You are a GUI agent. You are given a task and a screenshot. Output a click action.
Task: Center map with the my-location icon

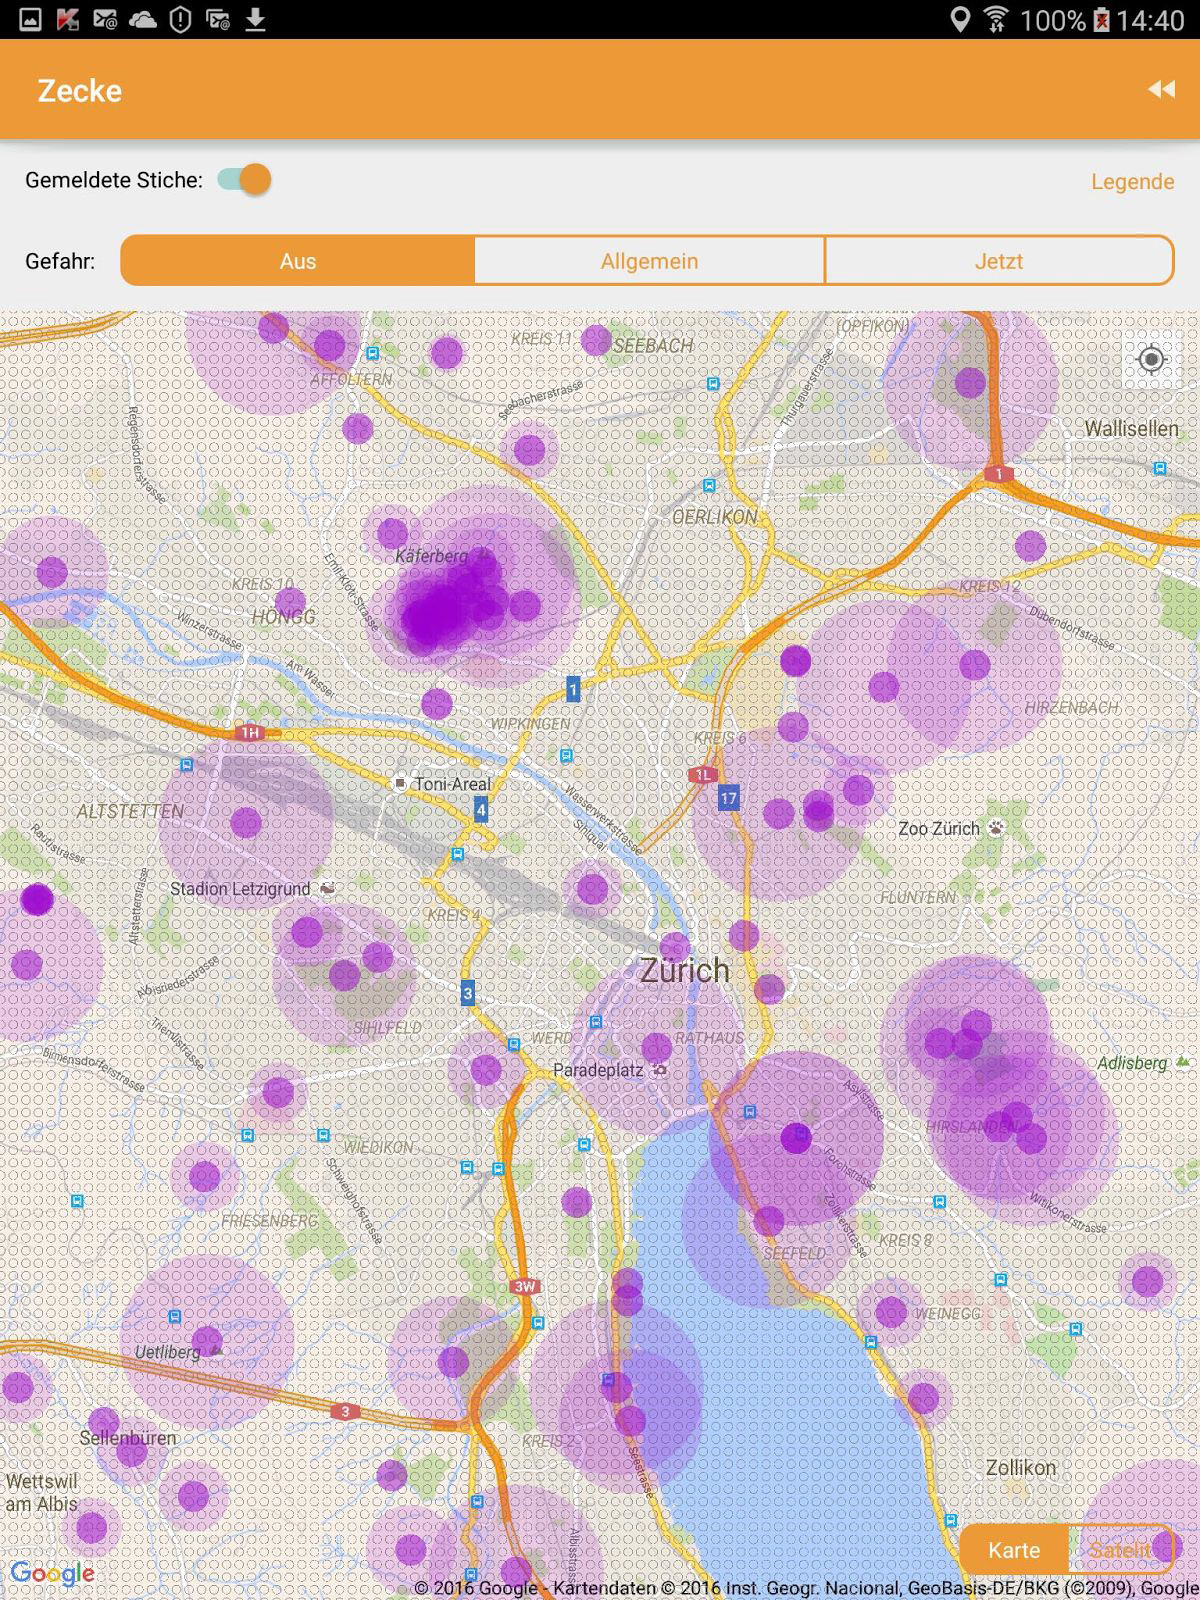pyautogui.click(x=1151, y=359)
